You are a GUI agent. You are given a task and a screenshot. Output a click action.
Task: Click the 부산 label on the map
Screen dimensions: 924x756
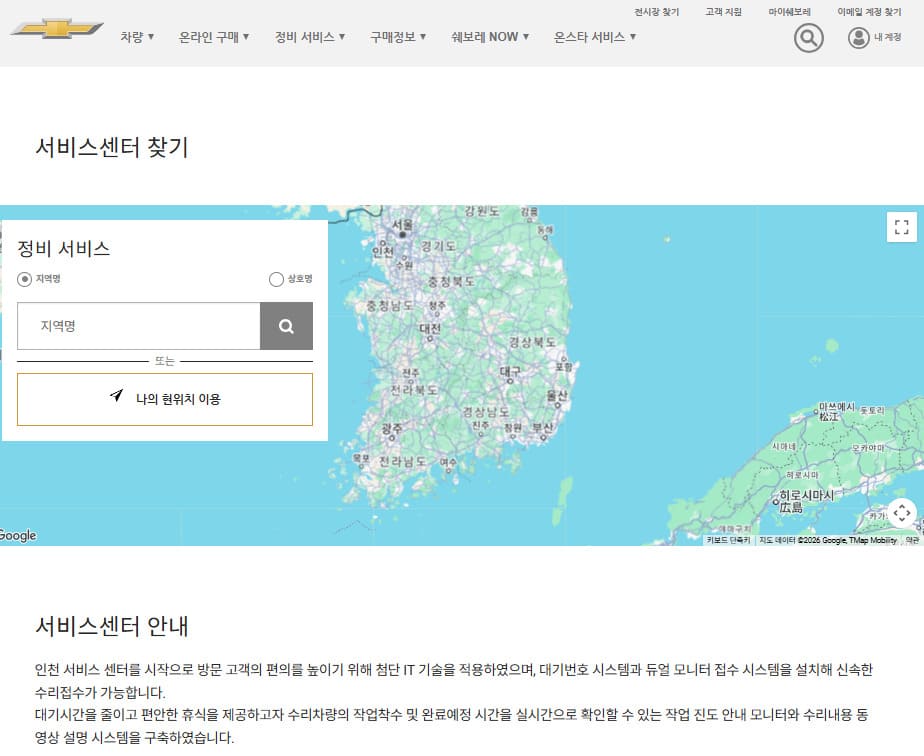tap(542, 427)
